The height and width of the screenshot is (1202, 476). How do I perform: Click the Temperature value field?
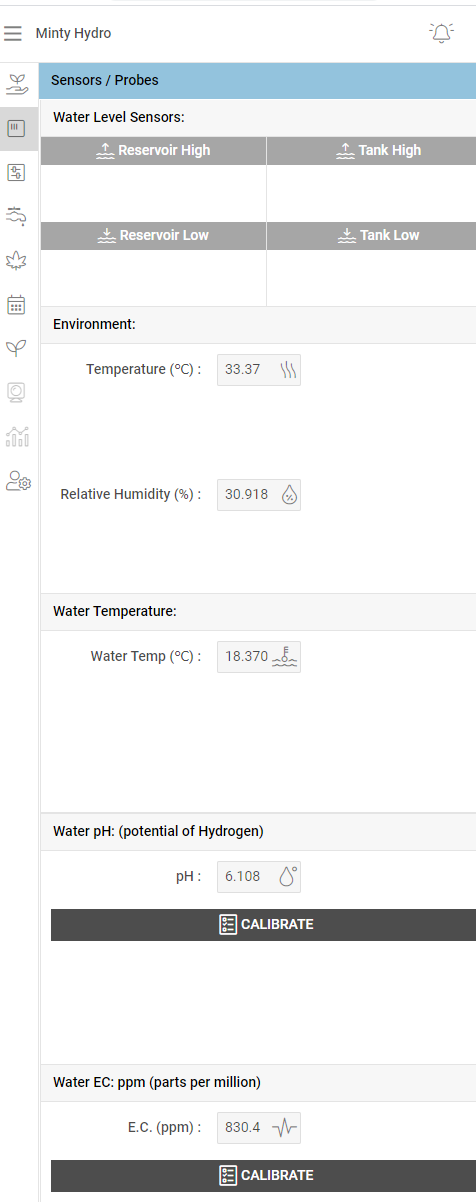pos(259,369)
